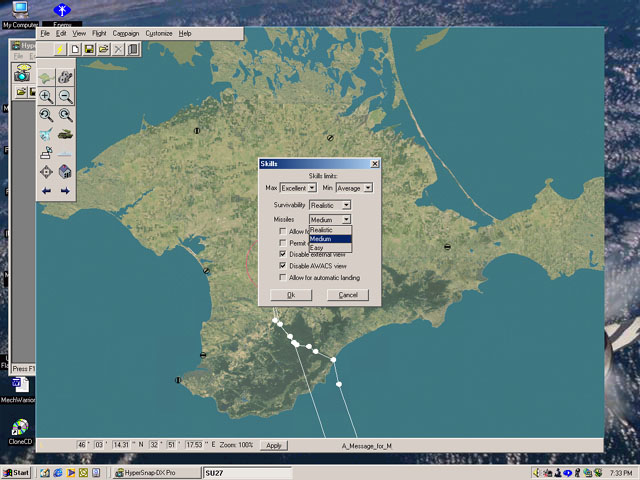Screen dimensions: 640x480
Task: Open the Max skill dropdown
Action: click(x=312, y=188)
